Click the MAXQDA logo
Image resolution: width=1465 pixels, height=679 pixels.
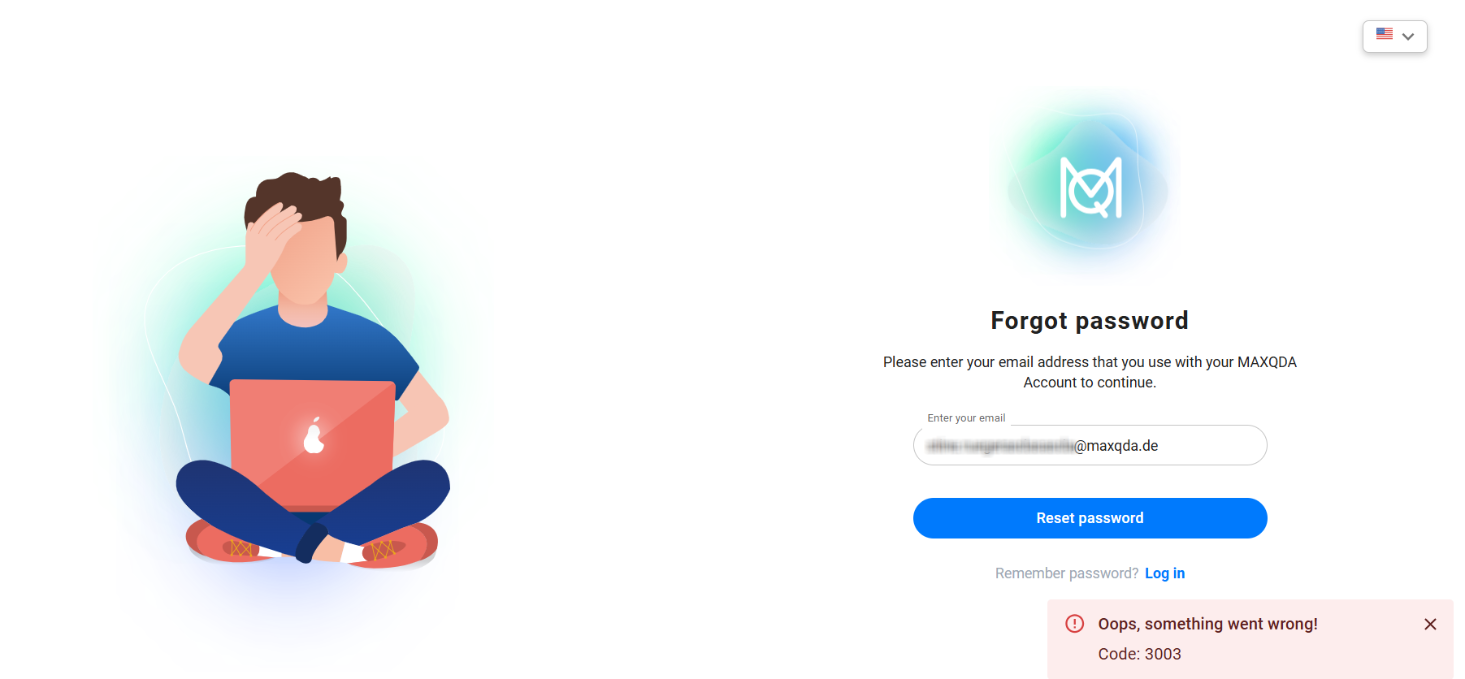tap(1090, 187)
